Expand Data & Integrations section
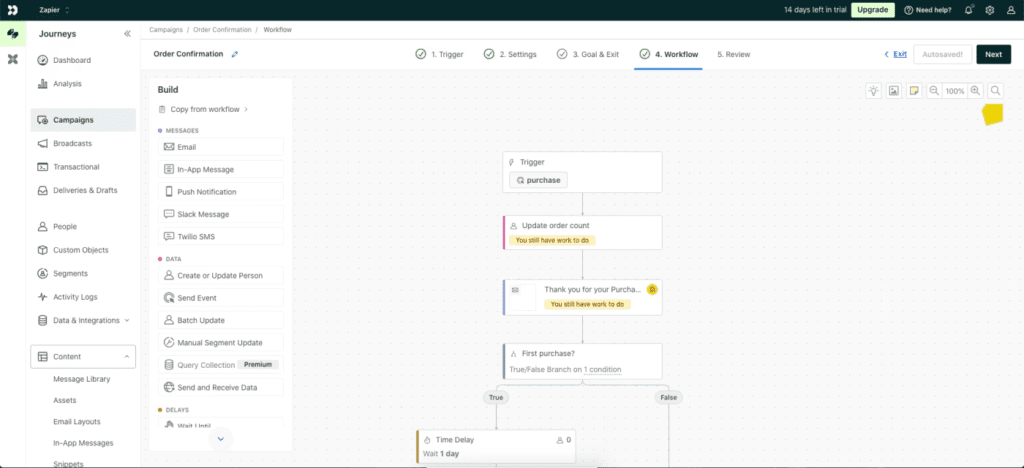The width and height of the screenshot is (1024, 468). click(x=83, y=320)
